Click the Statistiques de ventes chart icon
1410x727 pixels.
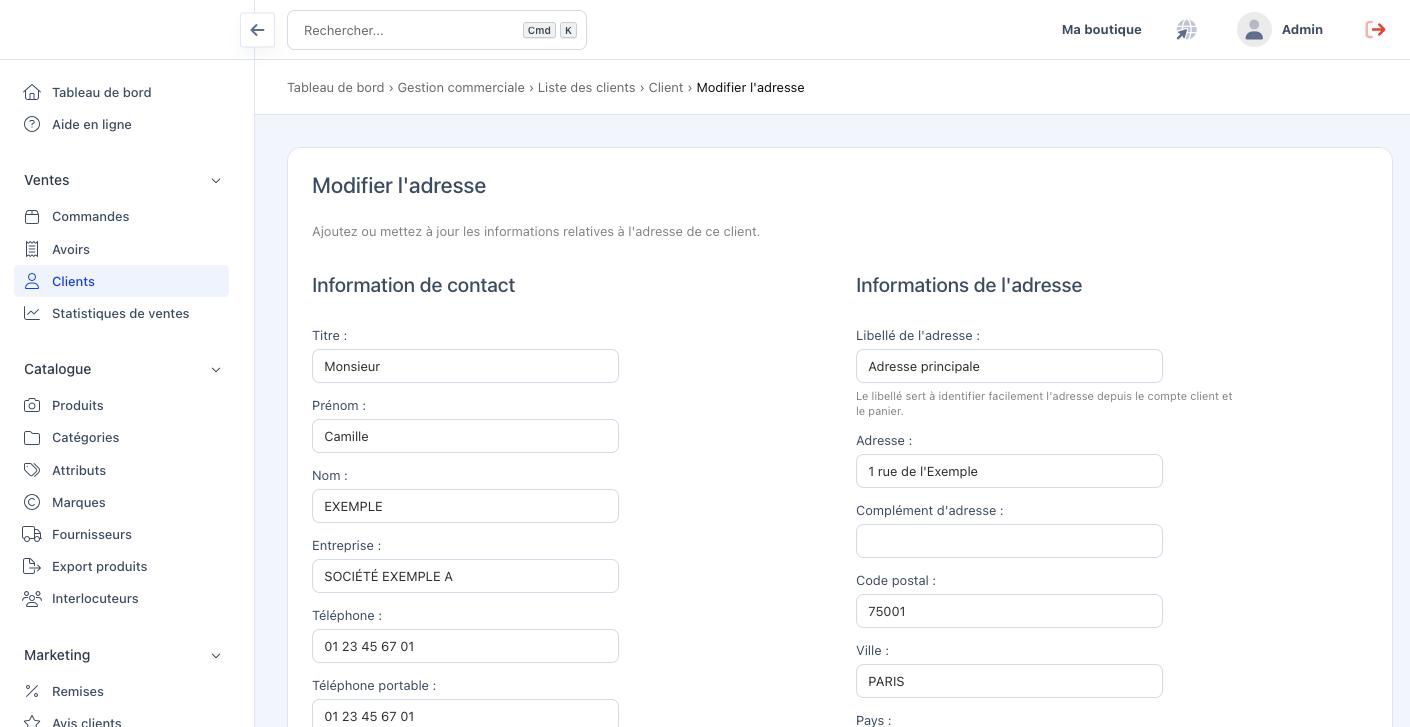(32, 313)
